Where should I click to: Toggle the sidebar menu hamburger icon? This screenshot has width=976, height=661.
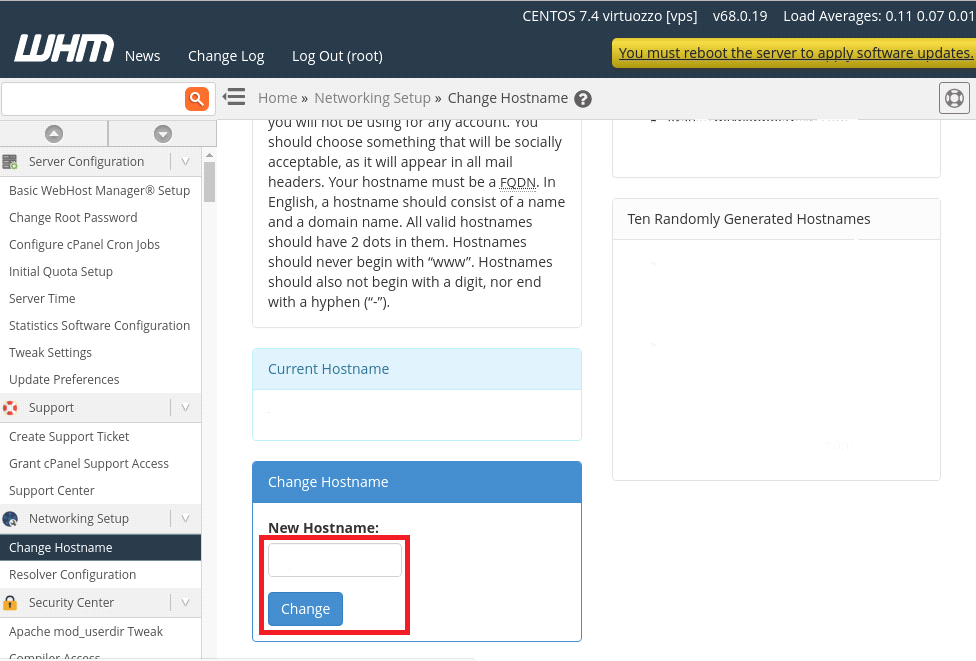click(235, 97)
